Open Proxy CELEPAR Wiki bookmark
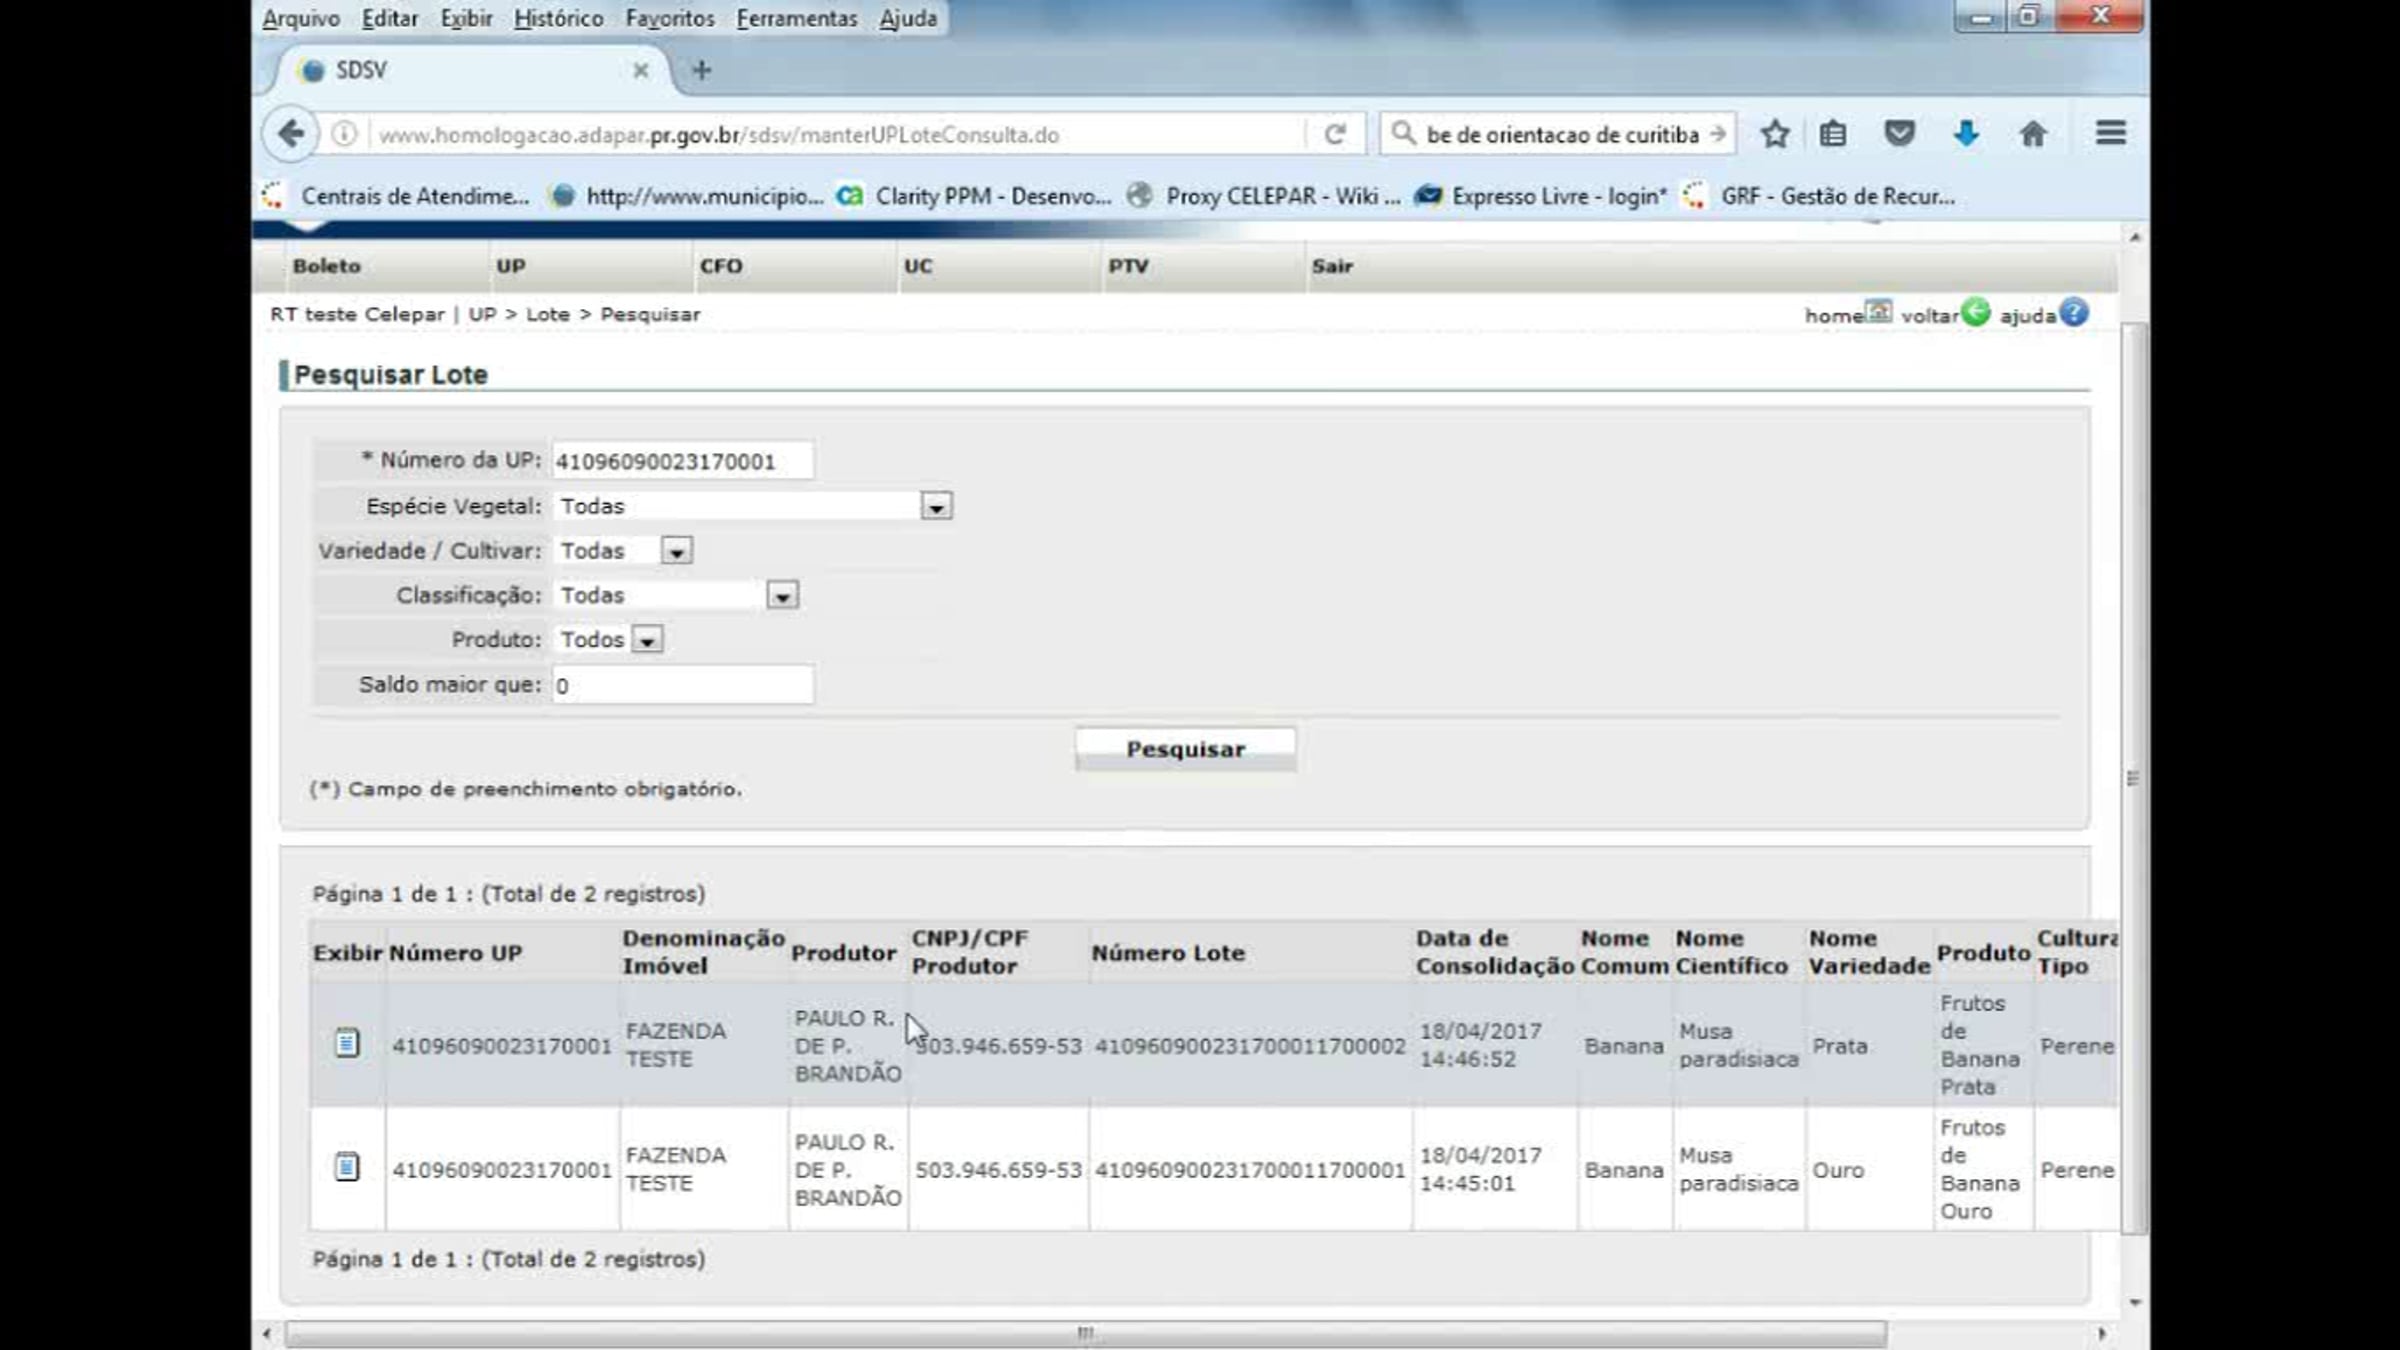2400x1350 pixels. [x=1263, y=196]
